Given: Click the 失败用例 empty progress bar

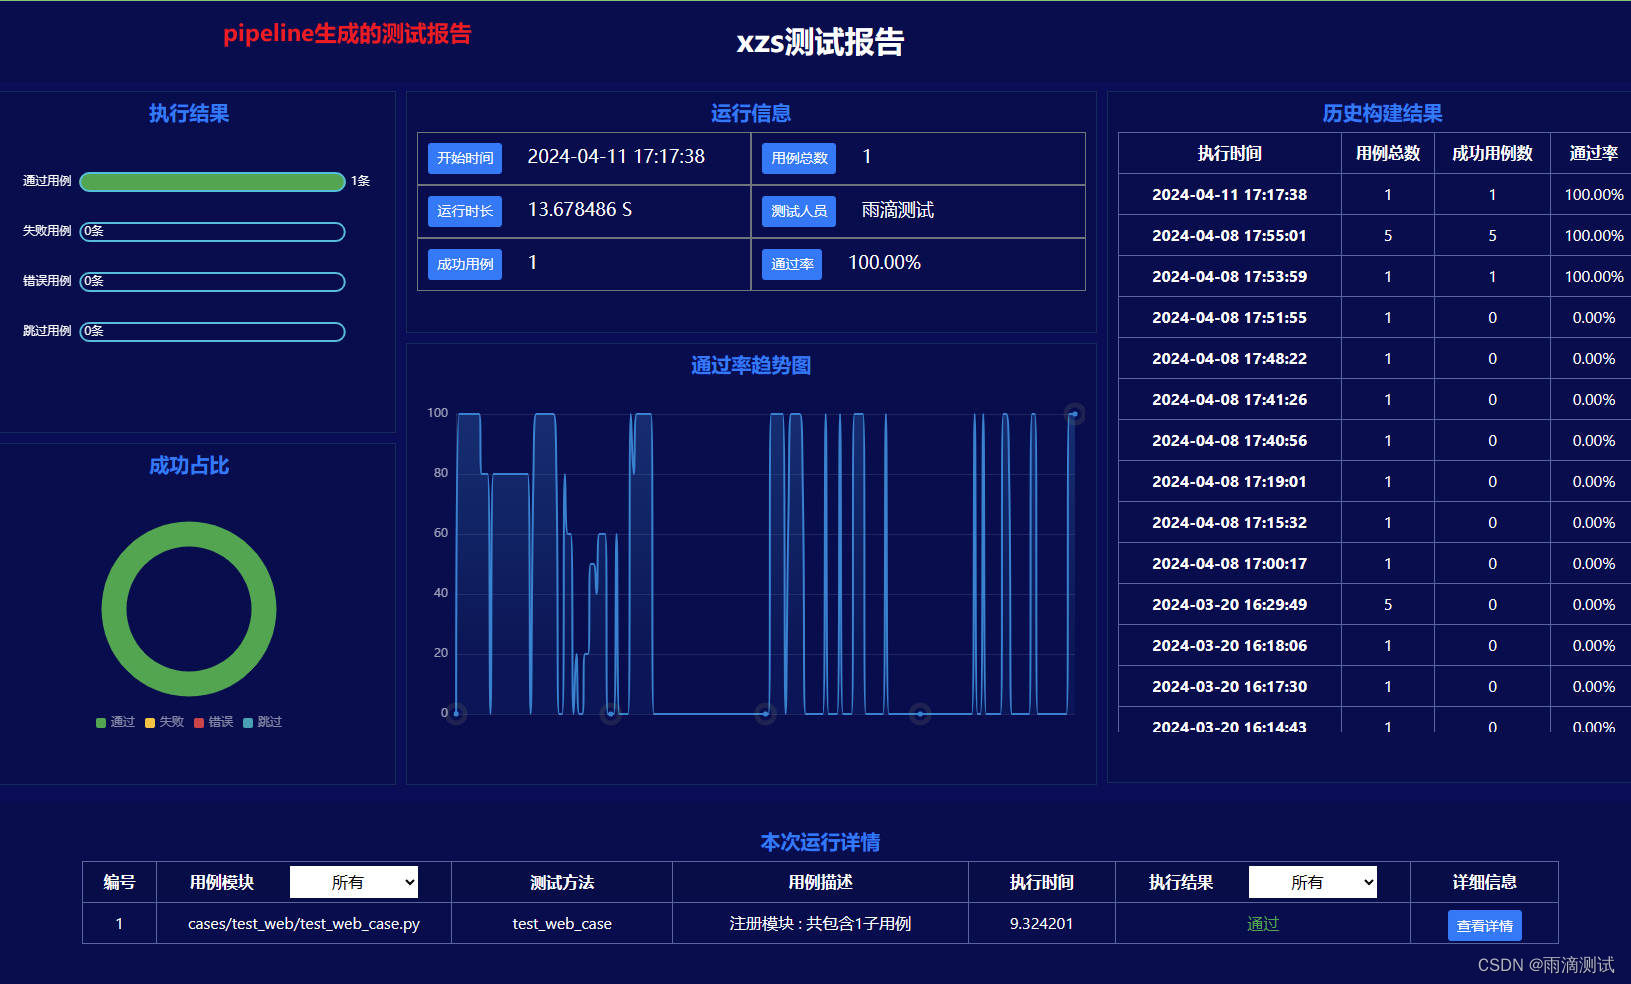Looking at the screenshot, I should 213,232.
